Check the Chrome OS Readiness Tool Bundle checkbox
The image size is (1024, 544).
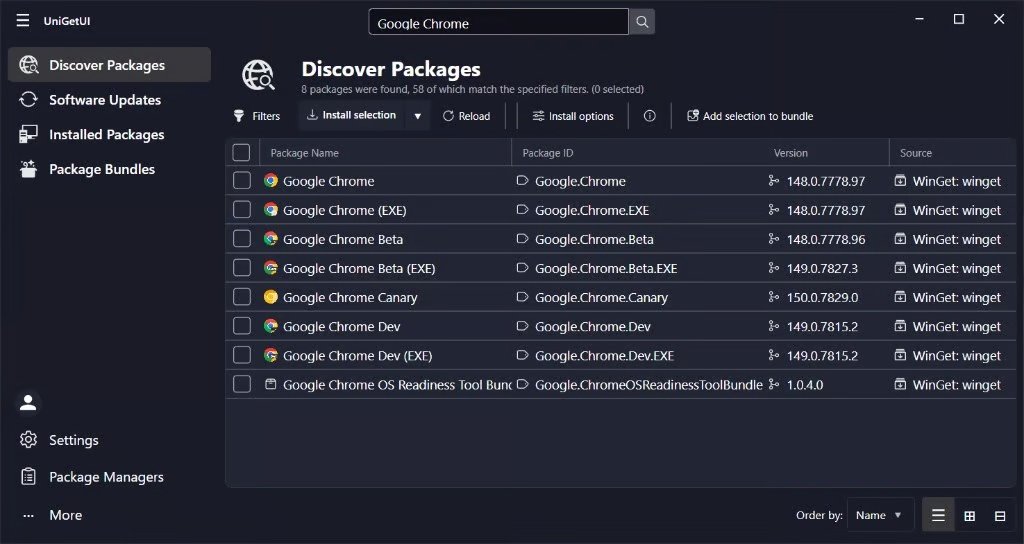coord(242,383)
